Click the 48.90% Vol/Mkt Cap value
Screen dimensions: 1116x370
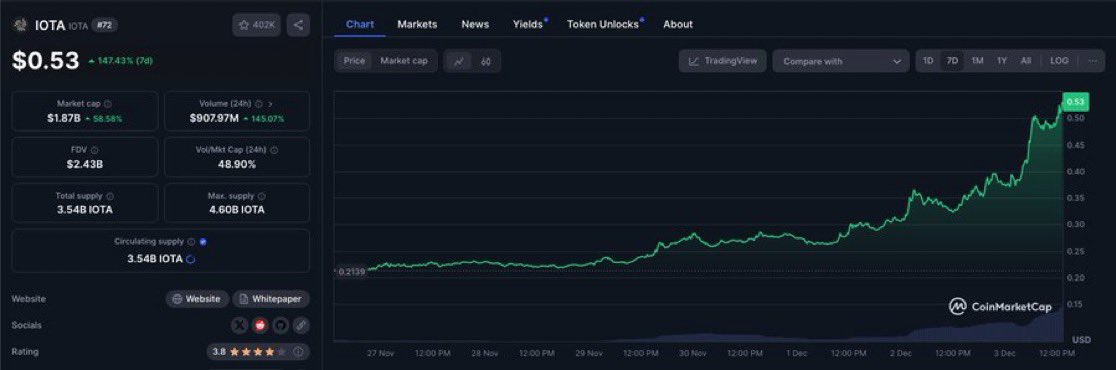[x=236, y=164]
